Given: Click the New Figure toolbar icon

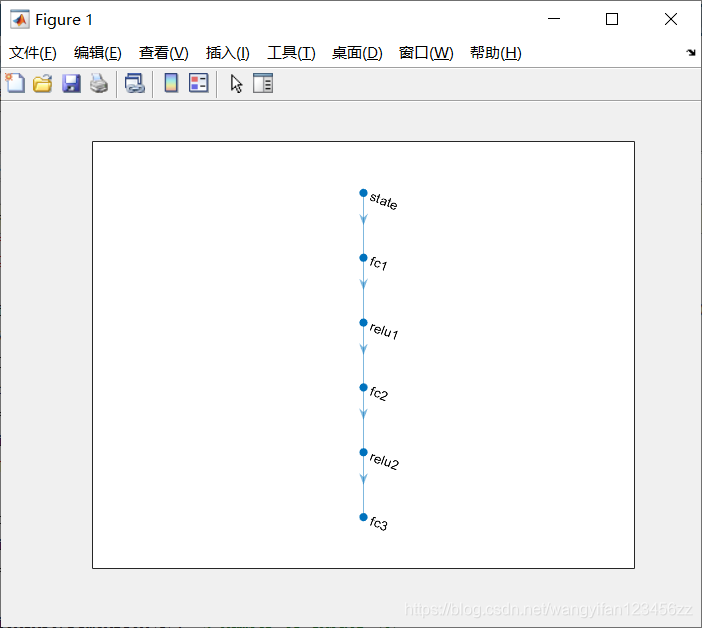Looking at the screenshot, I should (15, 83).
